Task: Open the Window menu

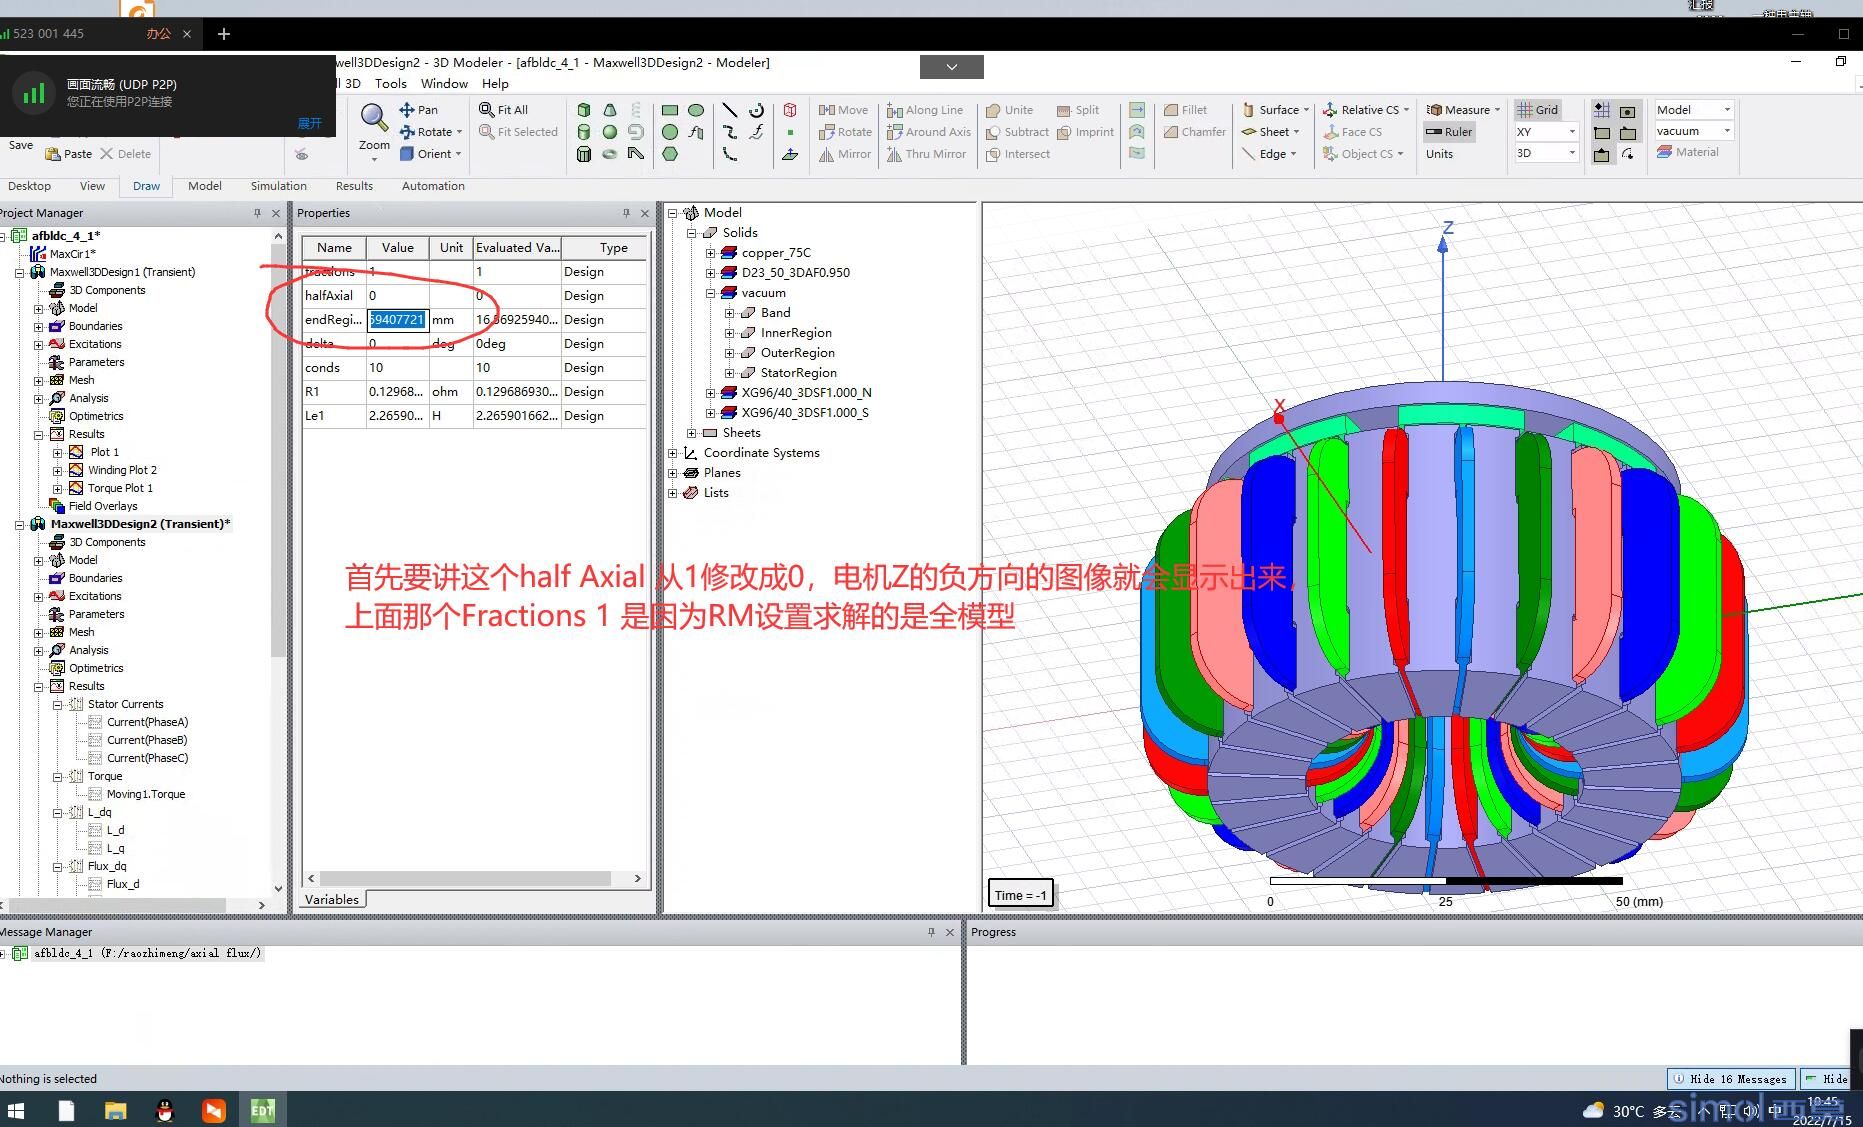Action: click(x=444, y=84)
